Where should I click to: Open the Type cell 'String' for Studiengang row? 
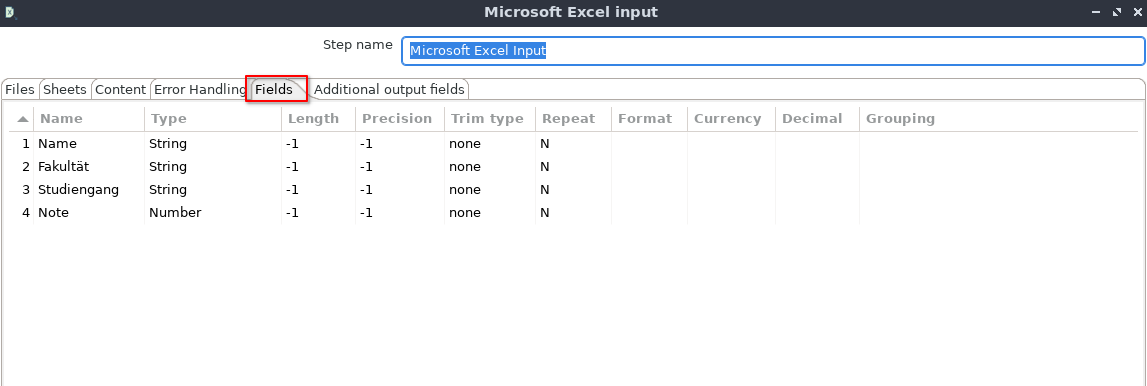(x=213, y=190)
